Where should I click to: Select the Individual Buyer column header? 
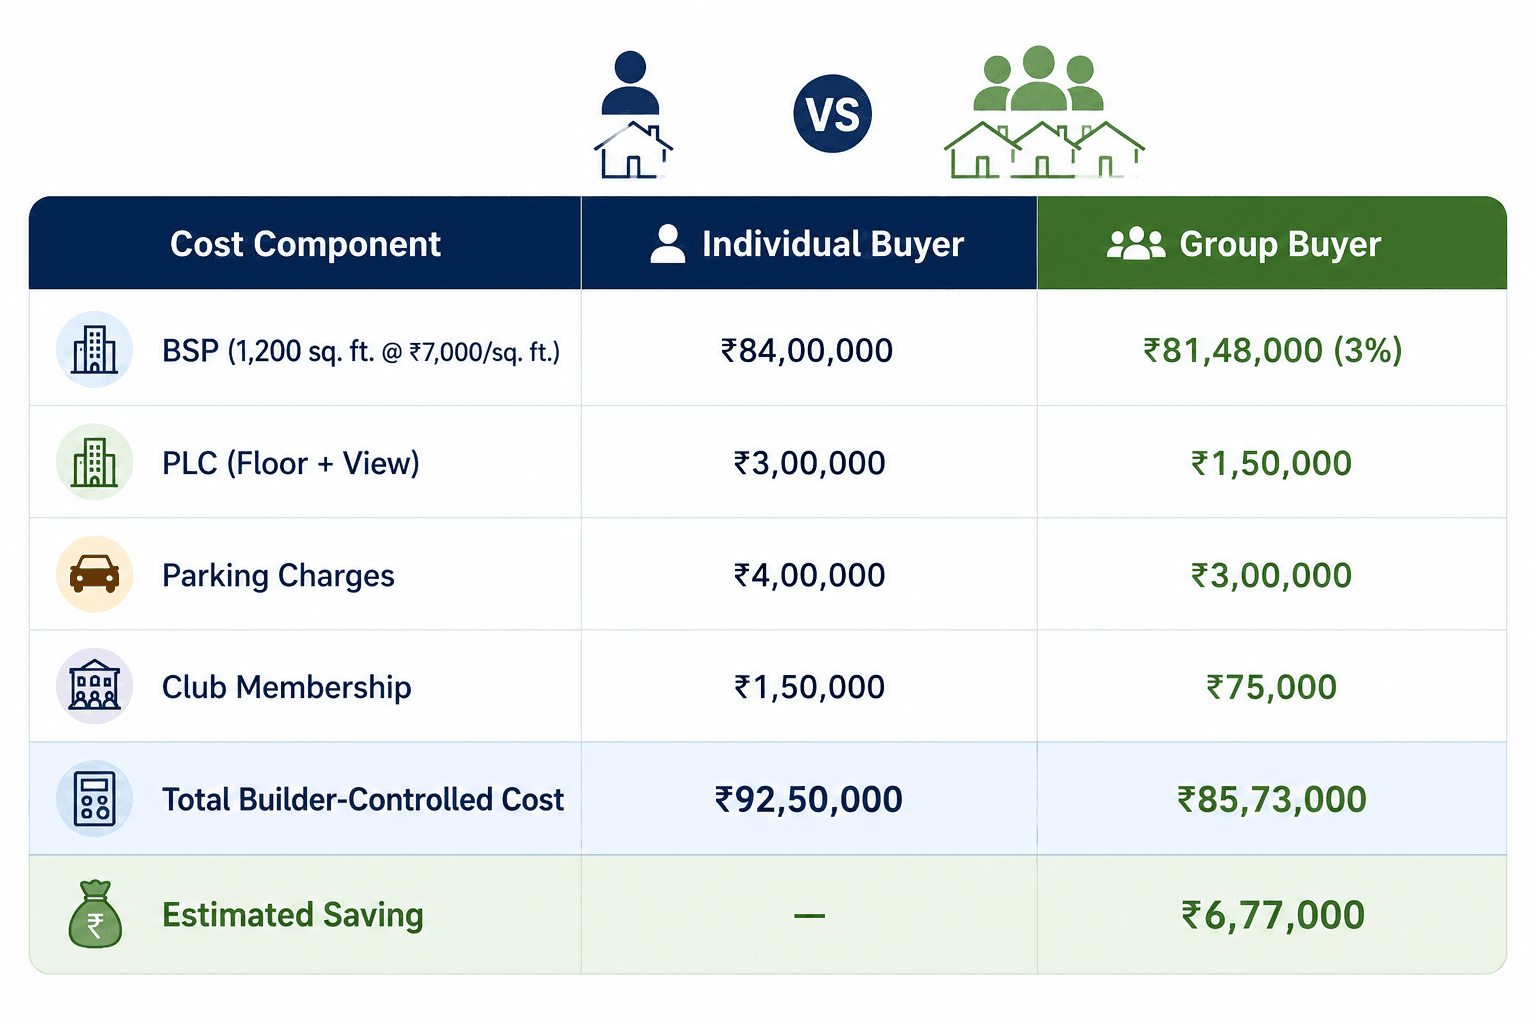809,243
